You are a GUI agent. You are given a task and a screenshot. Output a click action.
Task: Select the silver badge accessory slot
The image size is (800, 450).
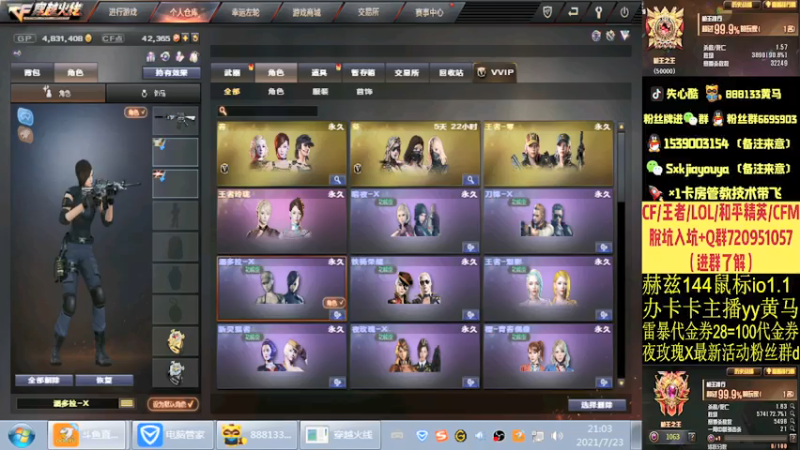(175, 372)
